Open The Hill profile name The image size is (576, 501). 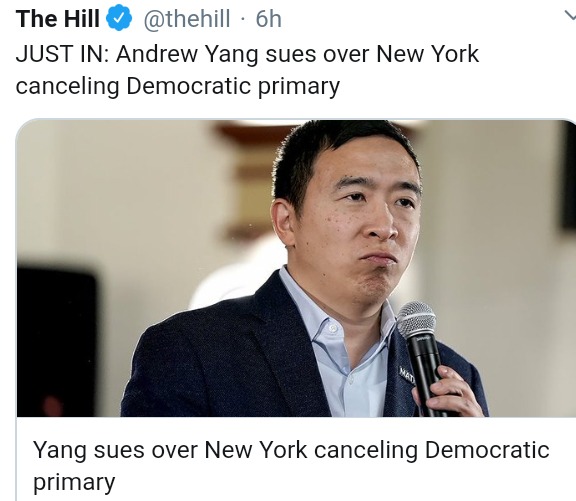pos(58,18)
